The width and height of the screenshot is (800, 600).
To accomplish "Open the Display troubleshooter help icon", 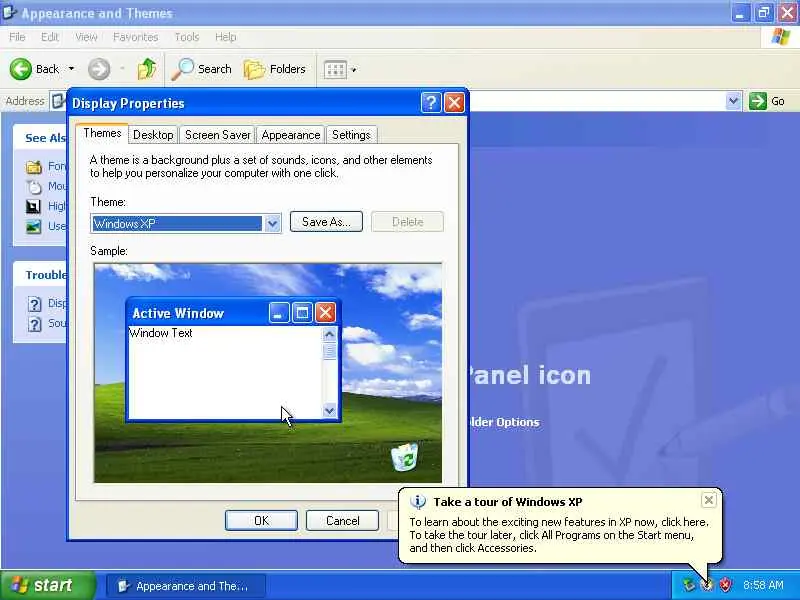I will [x=34, y=304].
